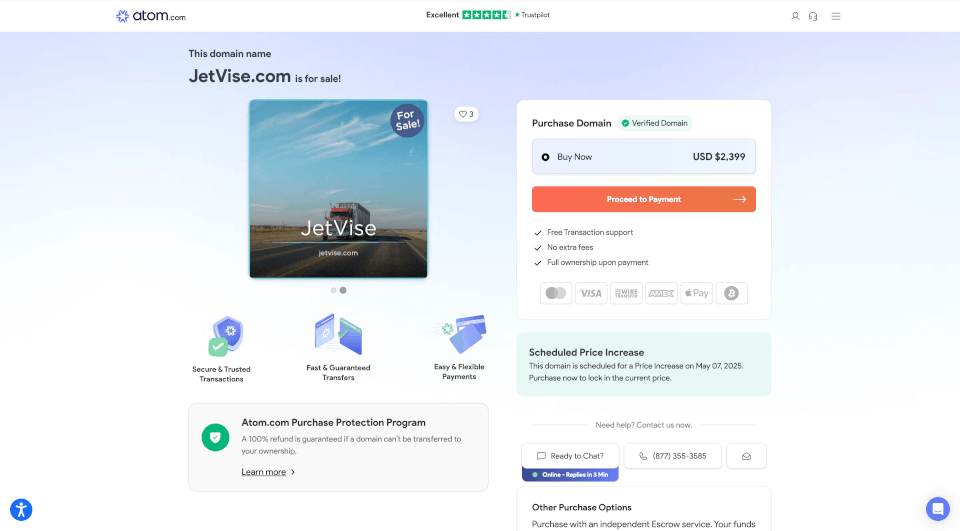Open the user account icon
The width and height of the screenshot is (960, 531).
[795, 17]
